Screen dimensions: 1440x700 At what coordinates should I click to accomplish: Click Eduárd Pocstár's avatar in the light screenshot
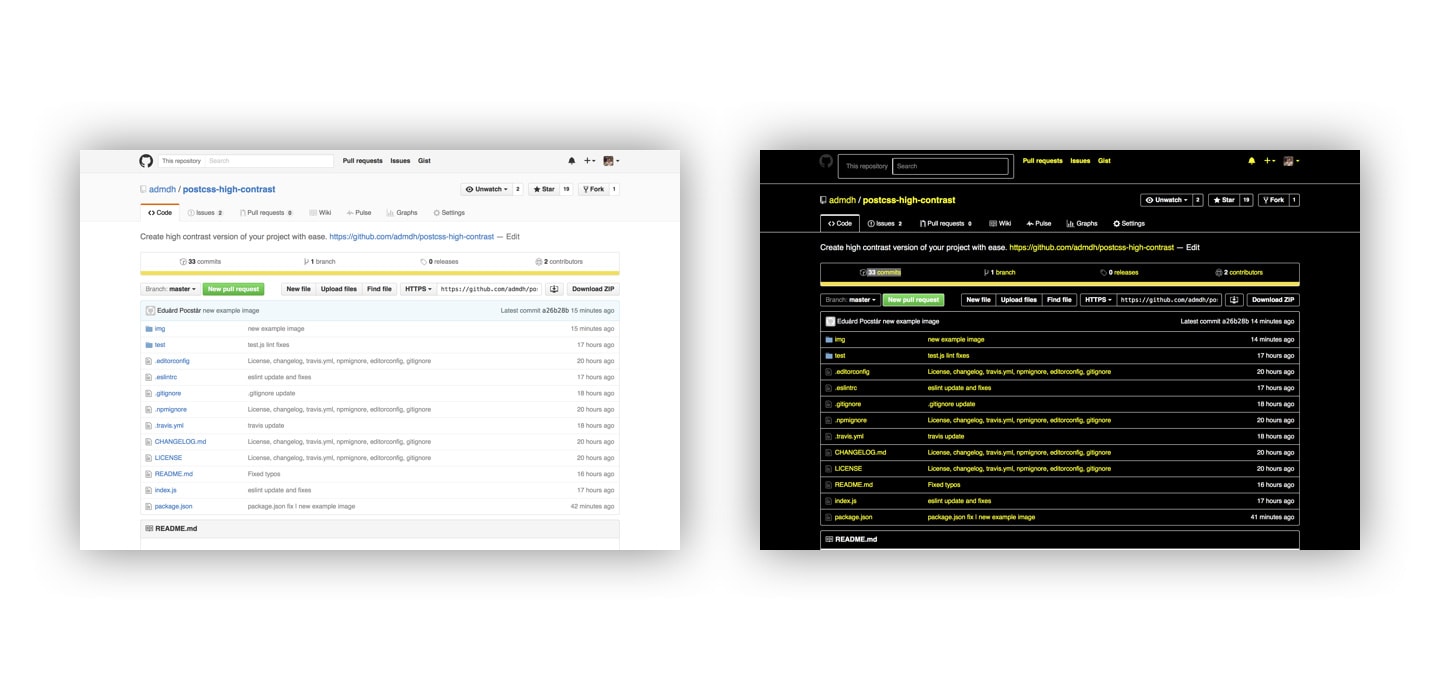coord(150,311)
